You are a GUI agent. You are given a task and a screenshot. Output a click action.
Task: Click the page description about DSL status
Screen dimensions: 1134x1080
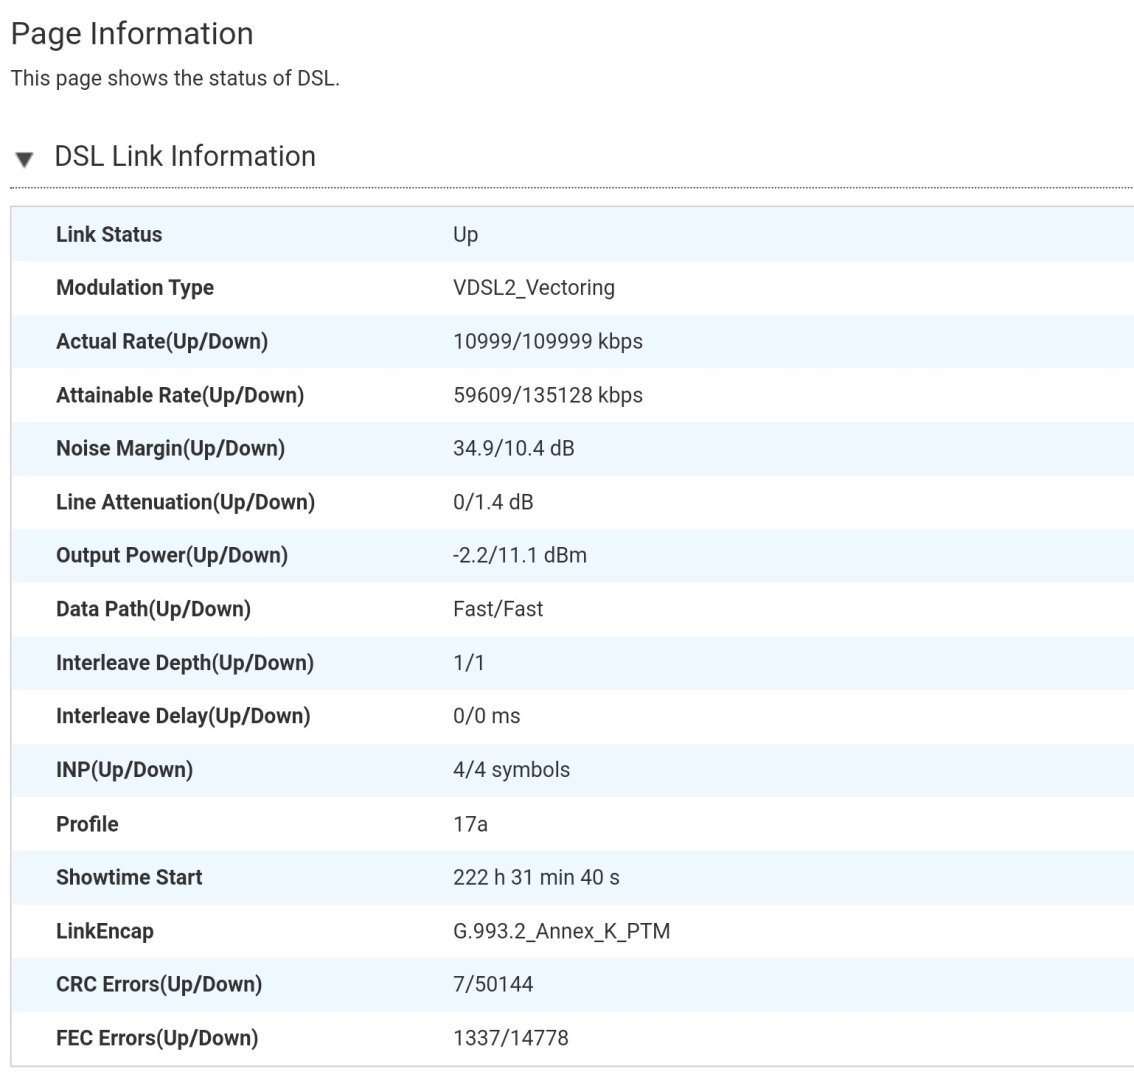click(175, 79)
